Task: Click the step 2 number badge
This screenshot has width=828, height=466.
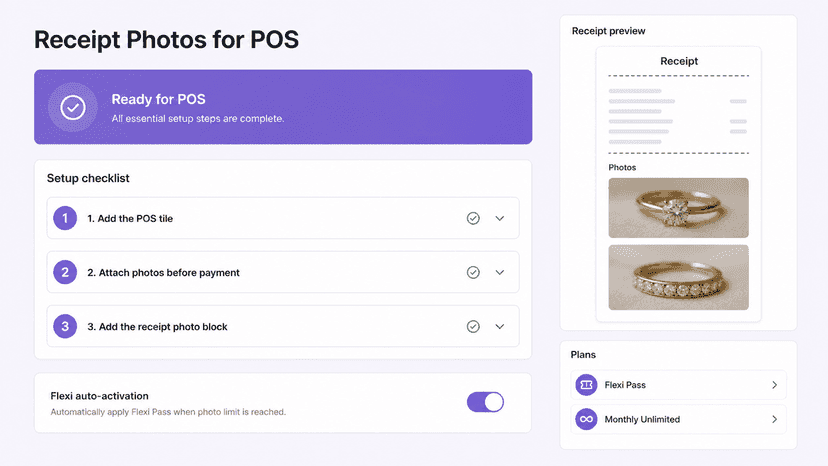Action: 65,272
